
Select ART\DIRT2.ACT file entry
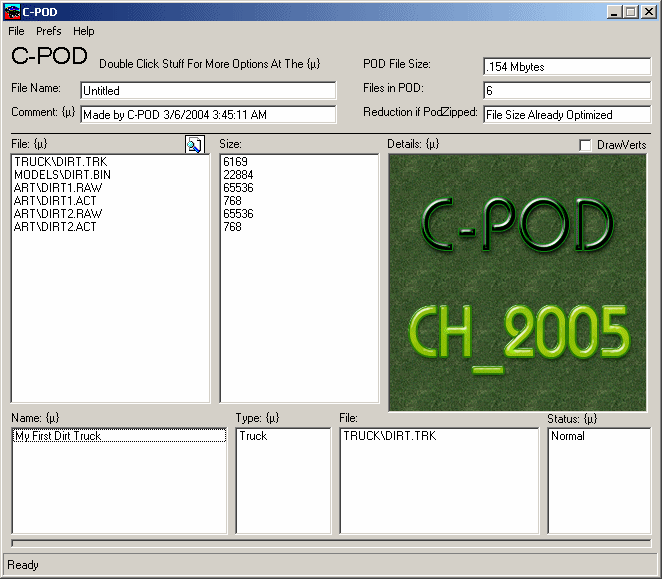[x=55, y=227]
